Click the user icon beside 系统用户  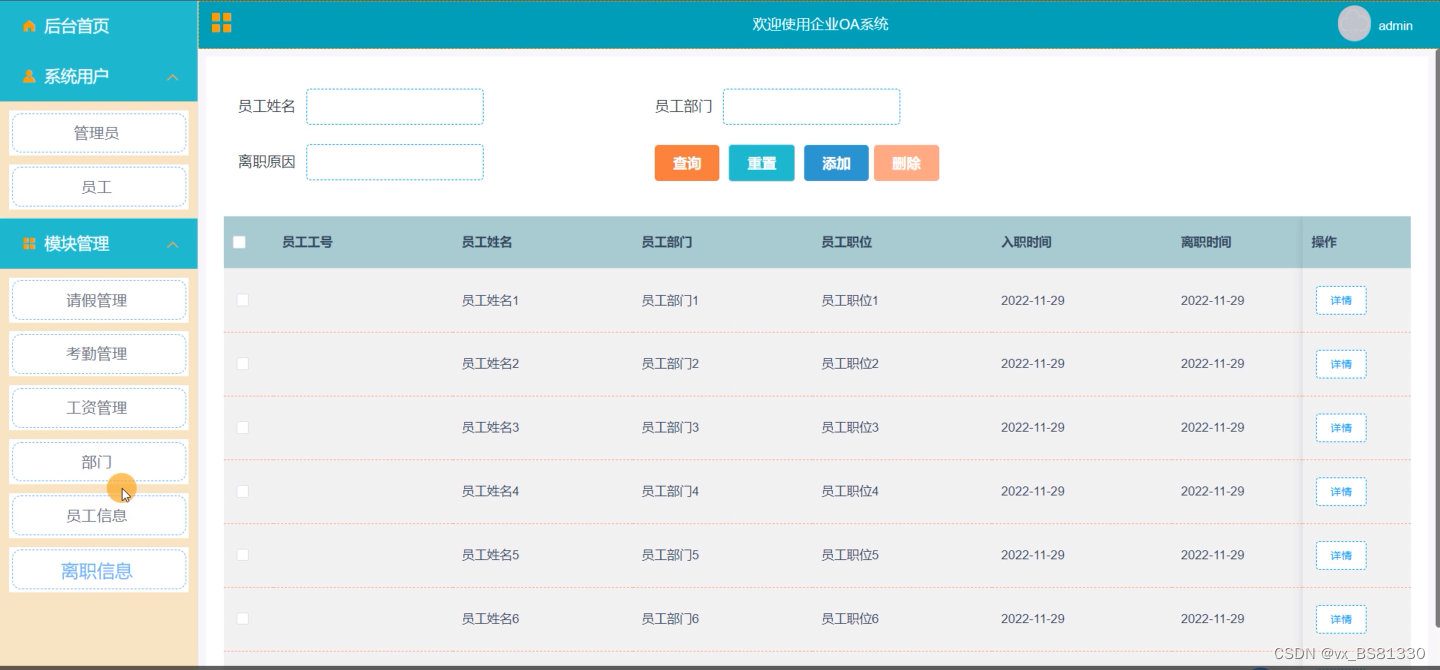pyautogui.click(x=29, y=76)
